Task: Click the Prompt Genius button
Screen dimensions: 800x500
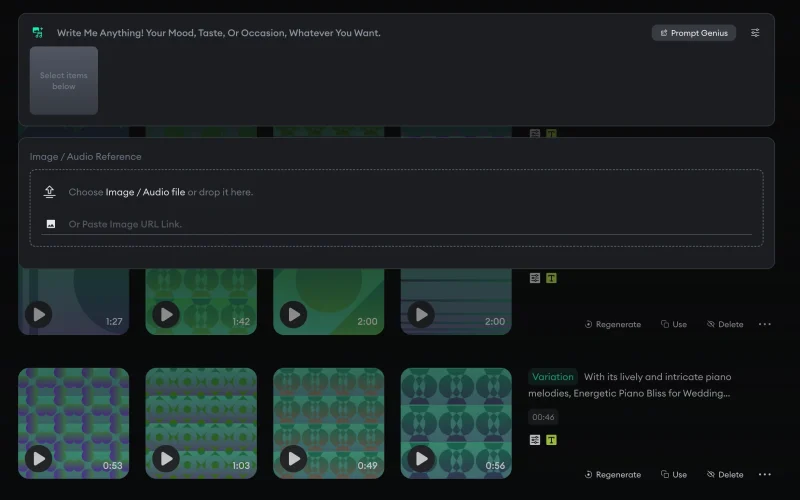Action: coord(694,33)
